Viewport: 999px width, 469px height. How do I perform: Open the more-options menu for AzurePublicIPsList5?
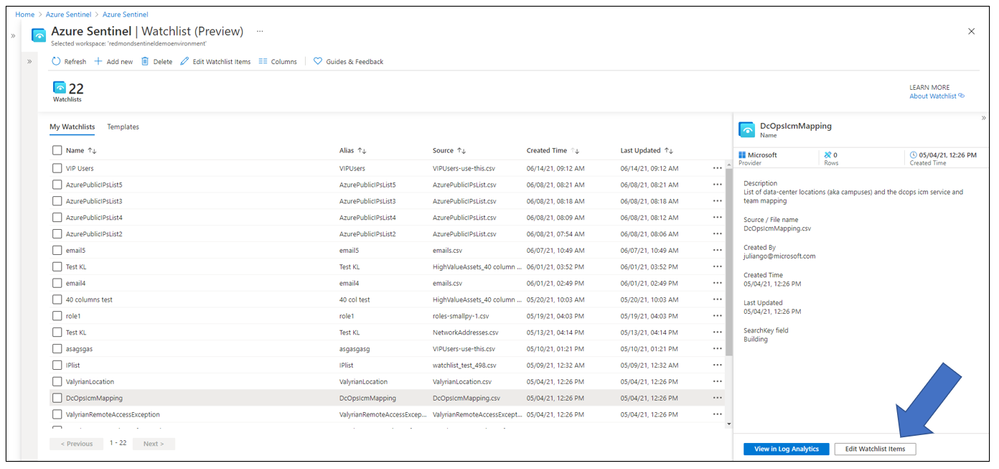click(718, 185)
